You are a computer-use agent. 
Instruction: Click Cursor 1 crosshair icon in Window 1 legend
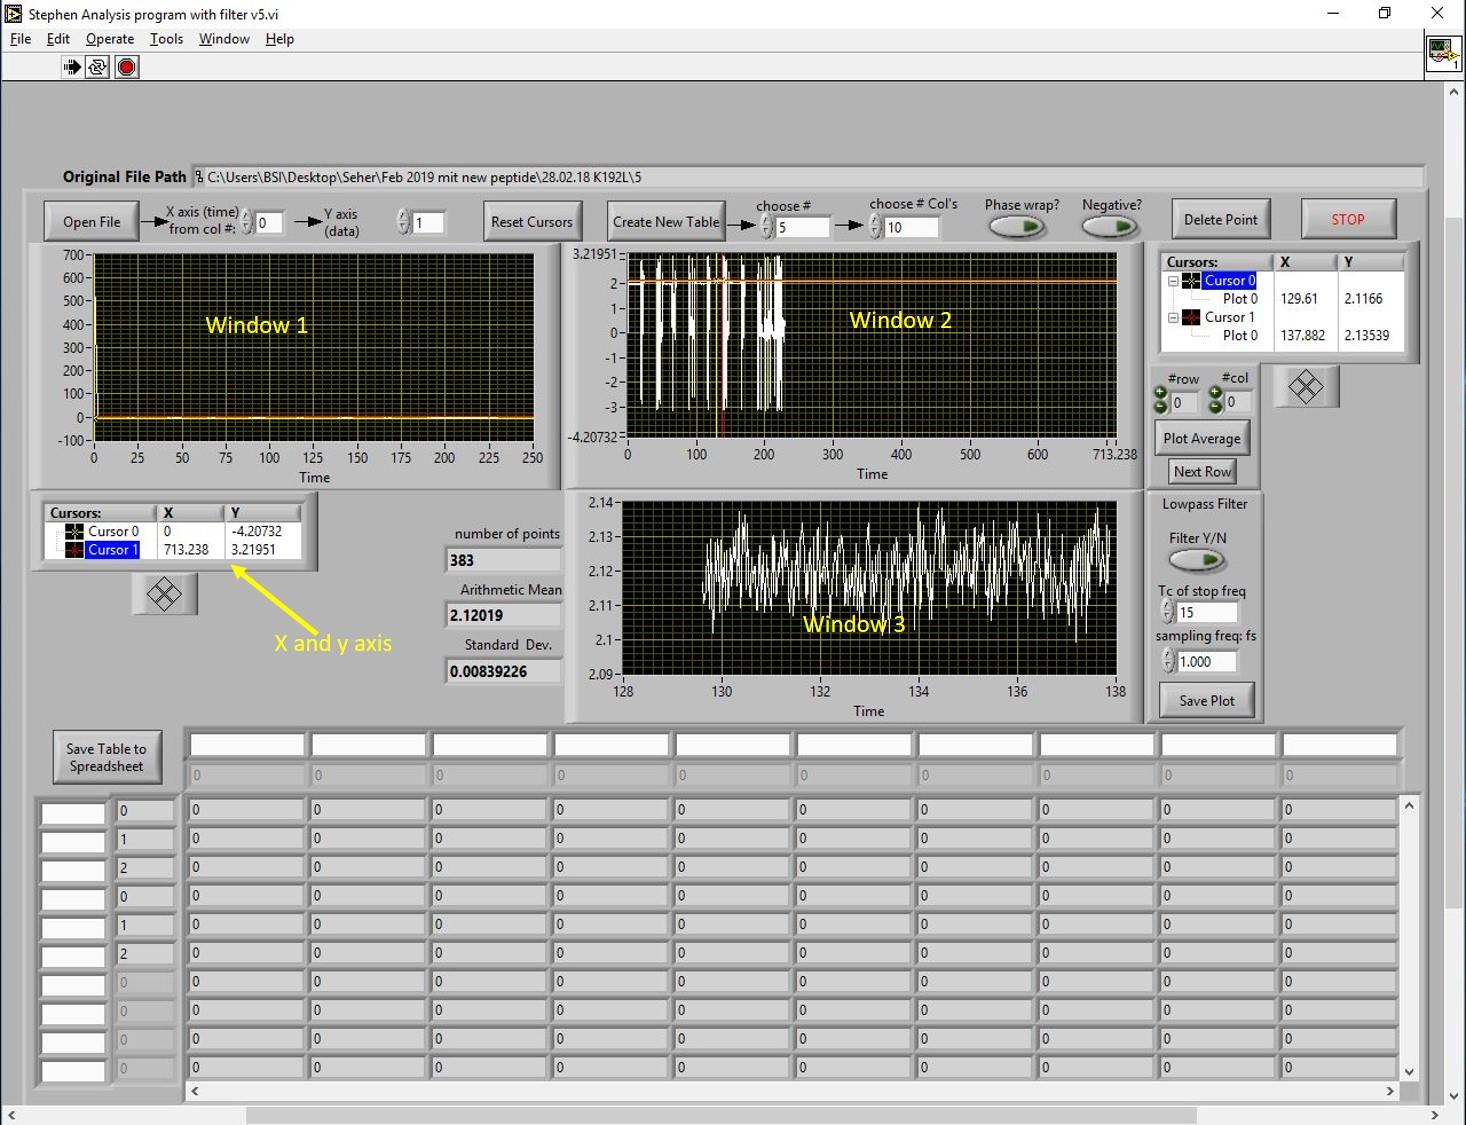(x=74, y=550)
